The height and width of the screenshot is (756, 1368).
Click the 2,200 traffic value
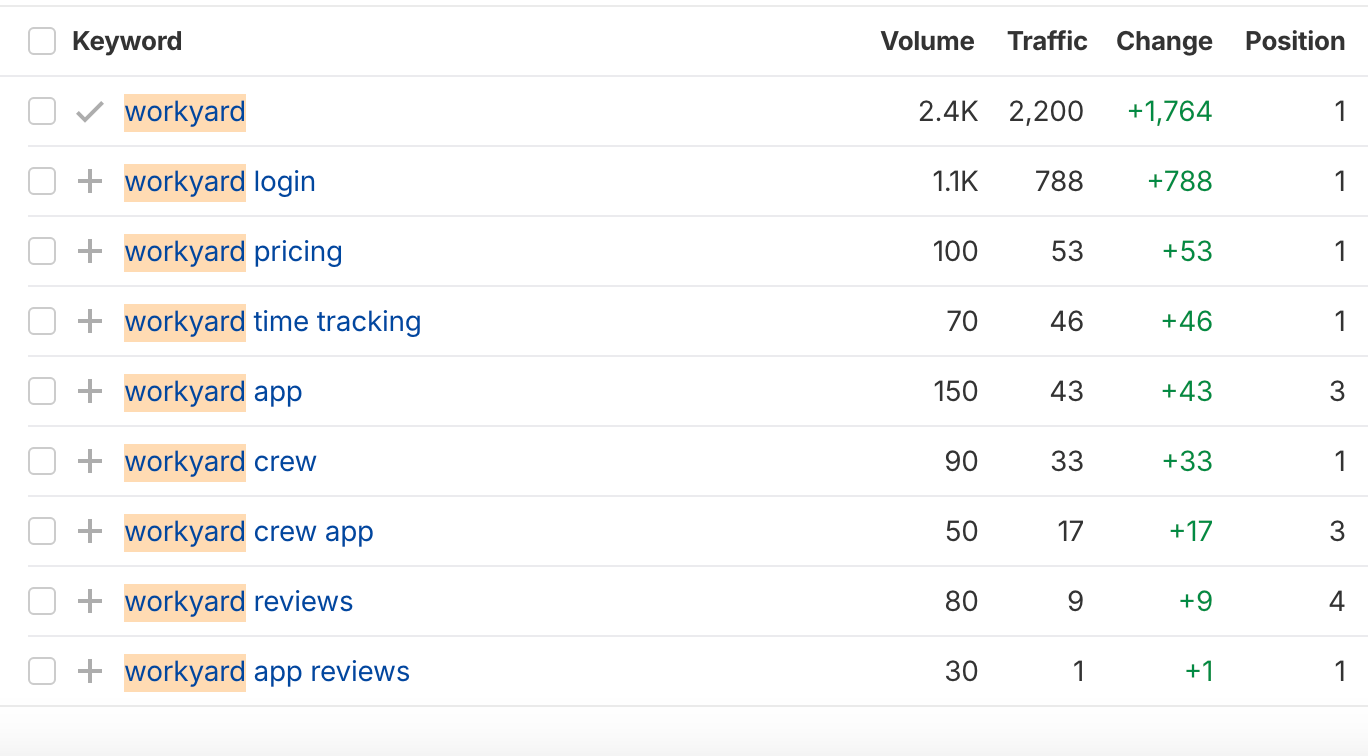pos(1046,112)
